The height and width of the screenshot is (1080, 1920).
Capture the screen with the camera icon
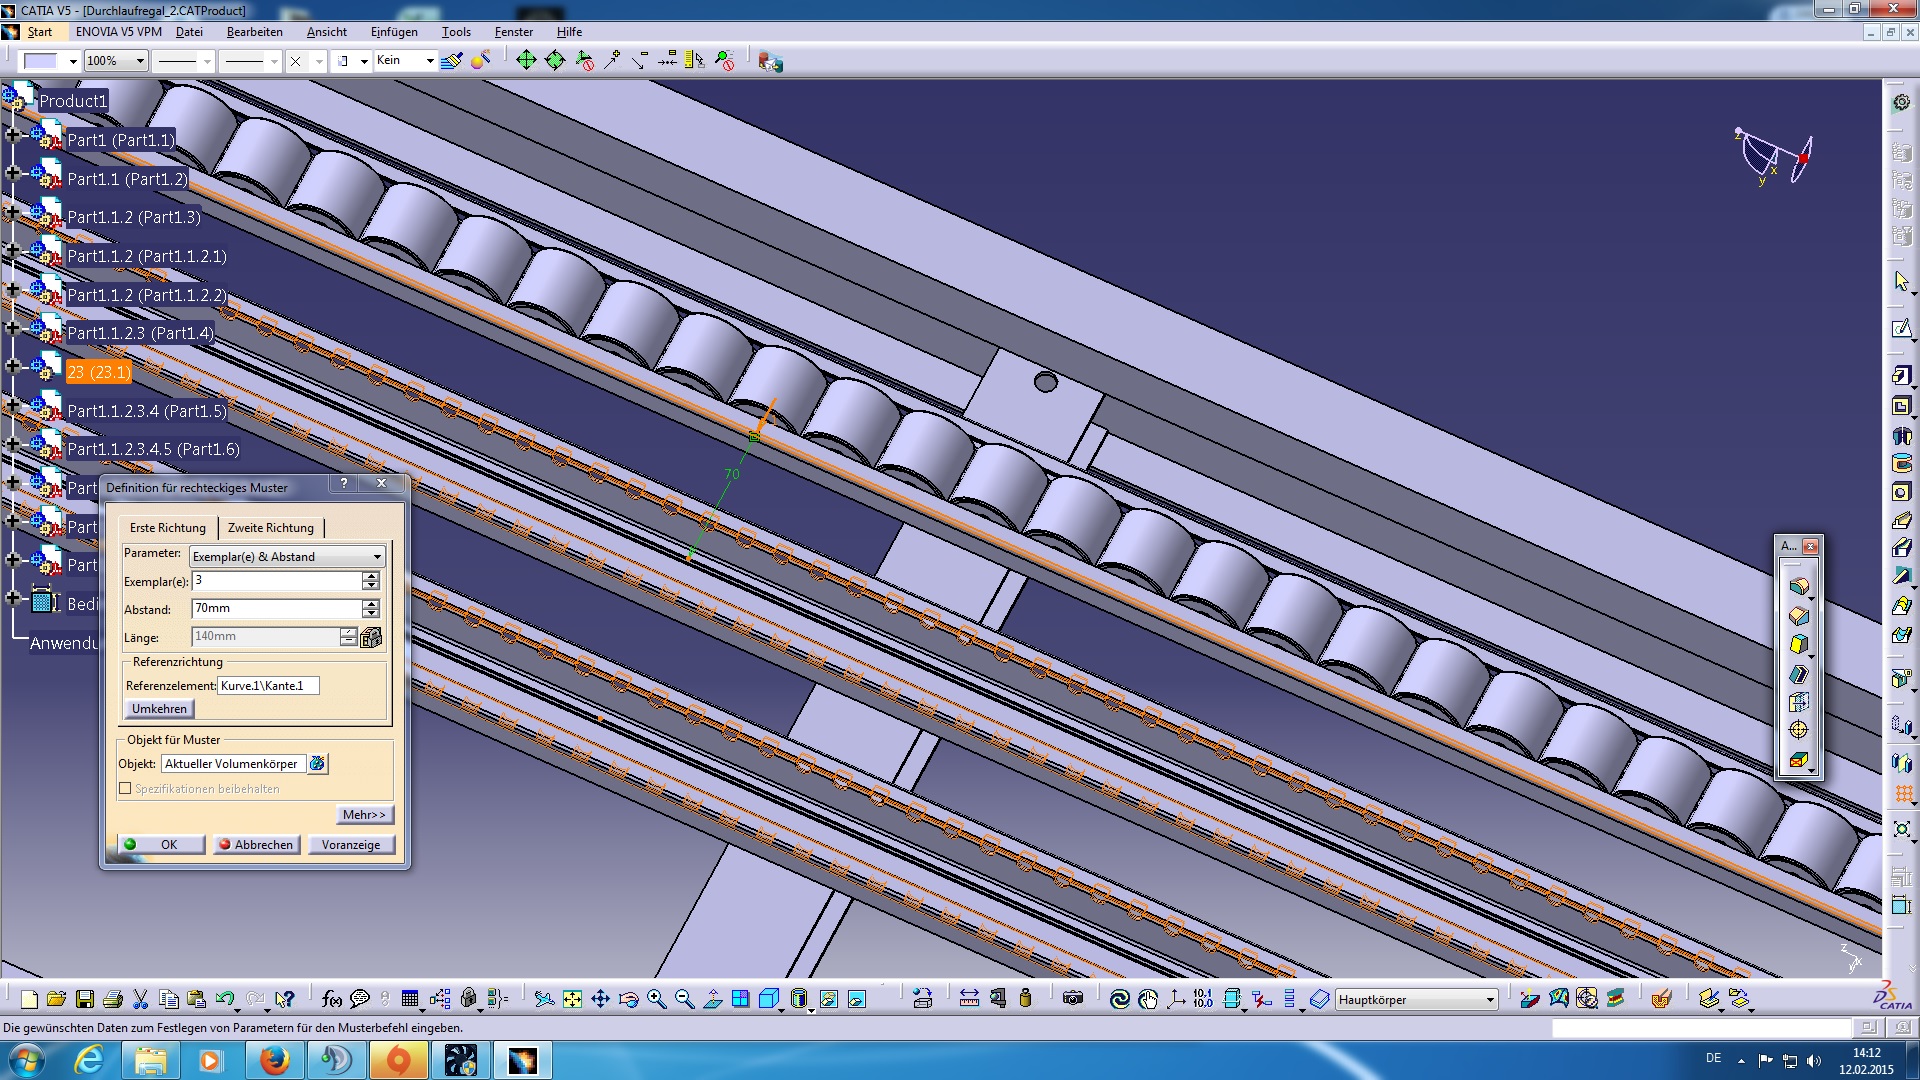pos(1073,999)
